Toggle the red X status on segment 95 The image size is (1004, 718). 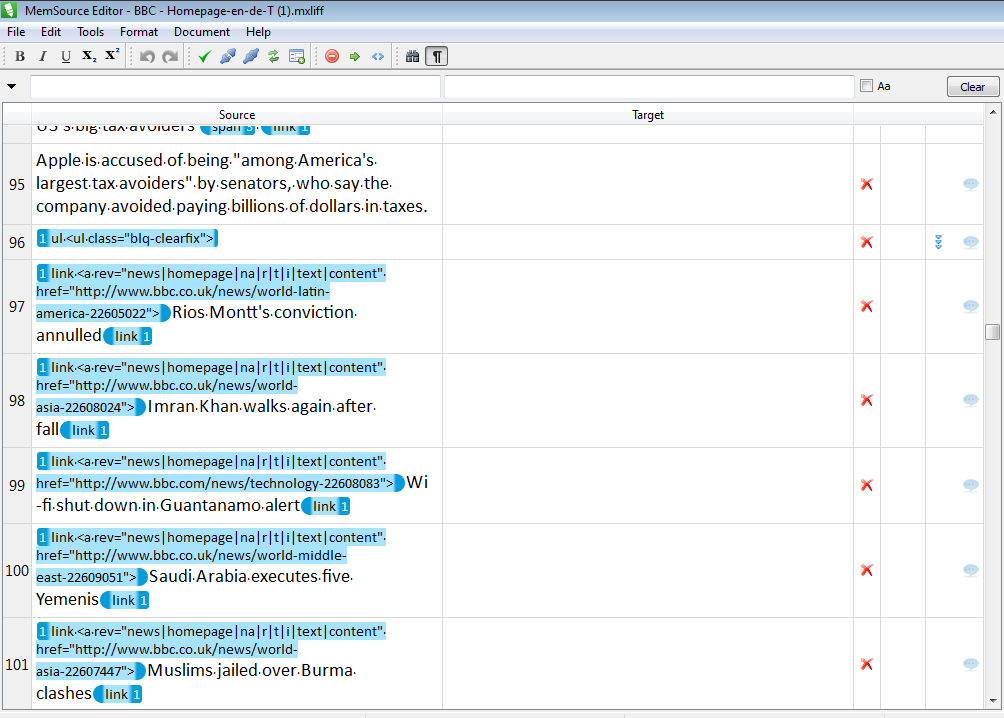pyautogui.click(x=867, y=184)
